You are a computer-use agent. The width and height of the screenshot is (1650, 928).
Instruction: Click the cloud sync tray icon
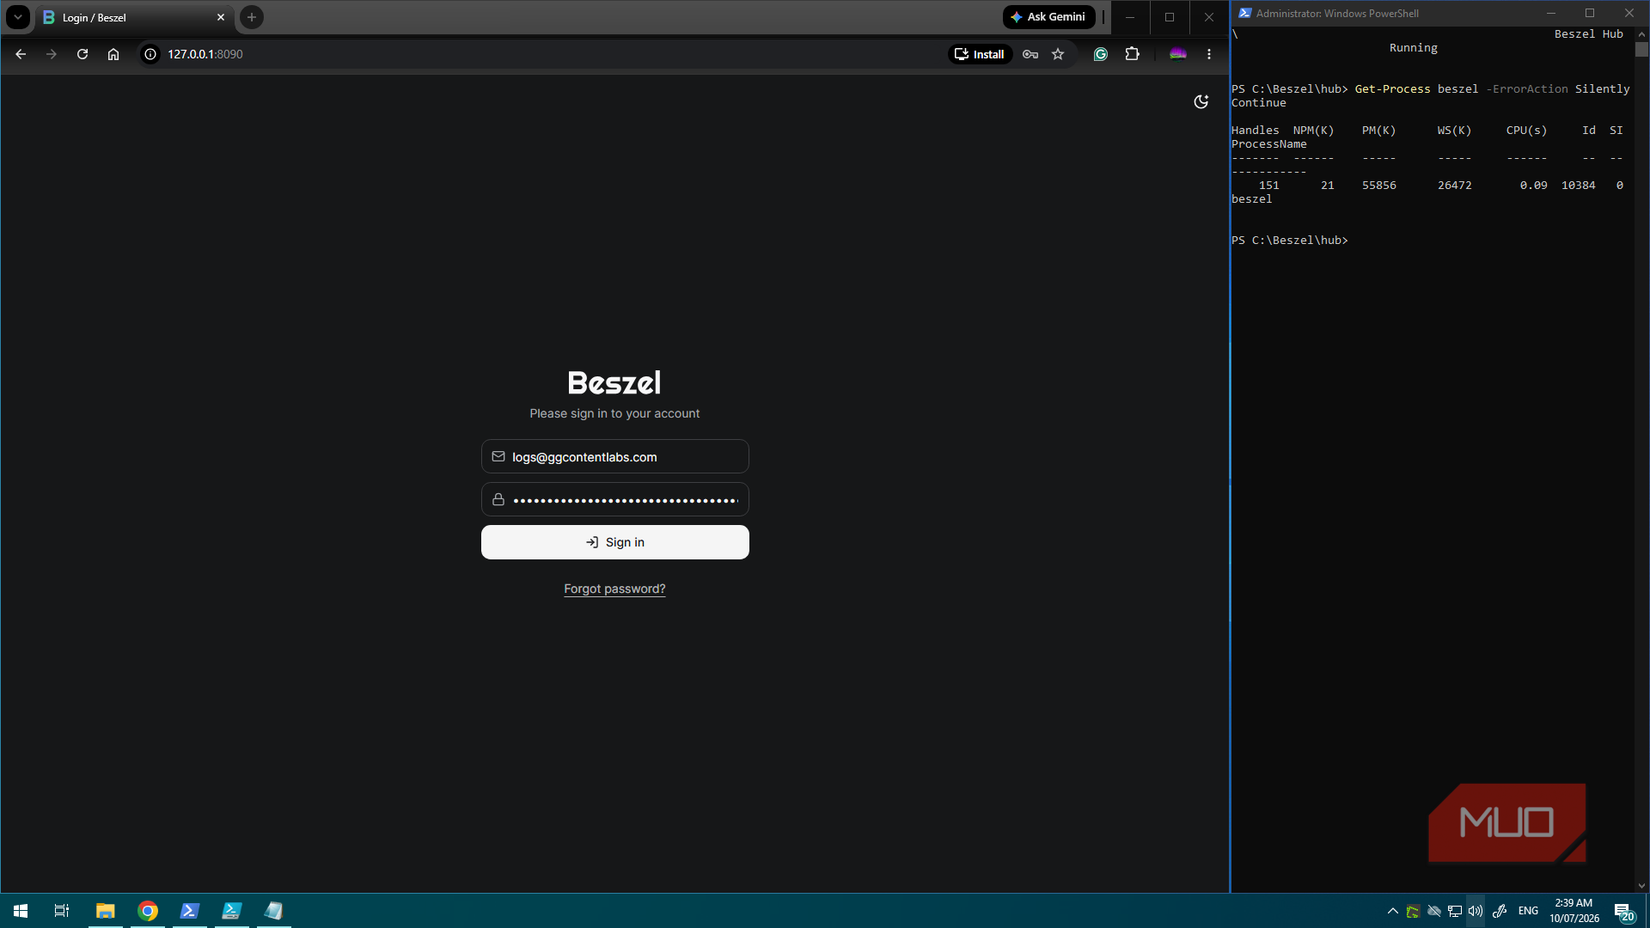pos(1434,911)
